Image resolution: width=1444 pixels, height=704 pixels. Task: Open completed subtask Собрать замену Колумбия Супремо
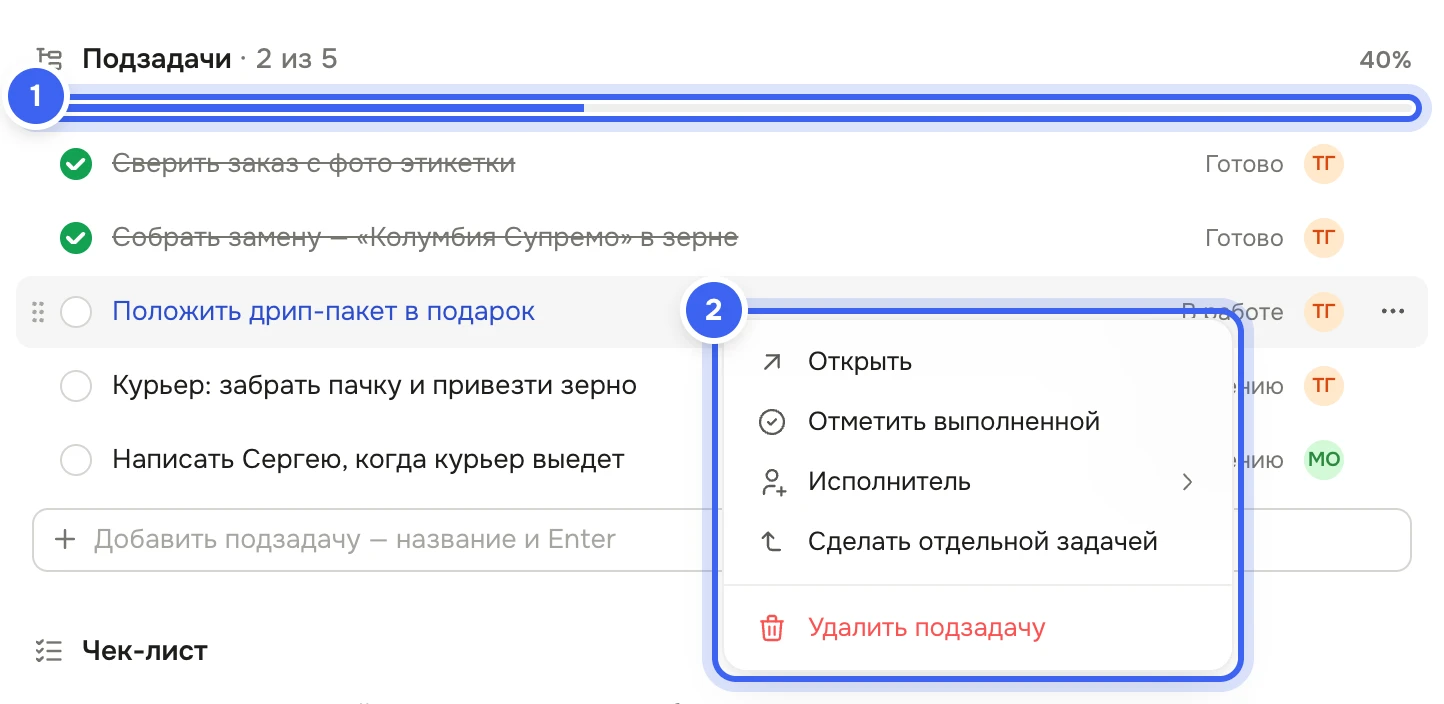[425, 238]
